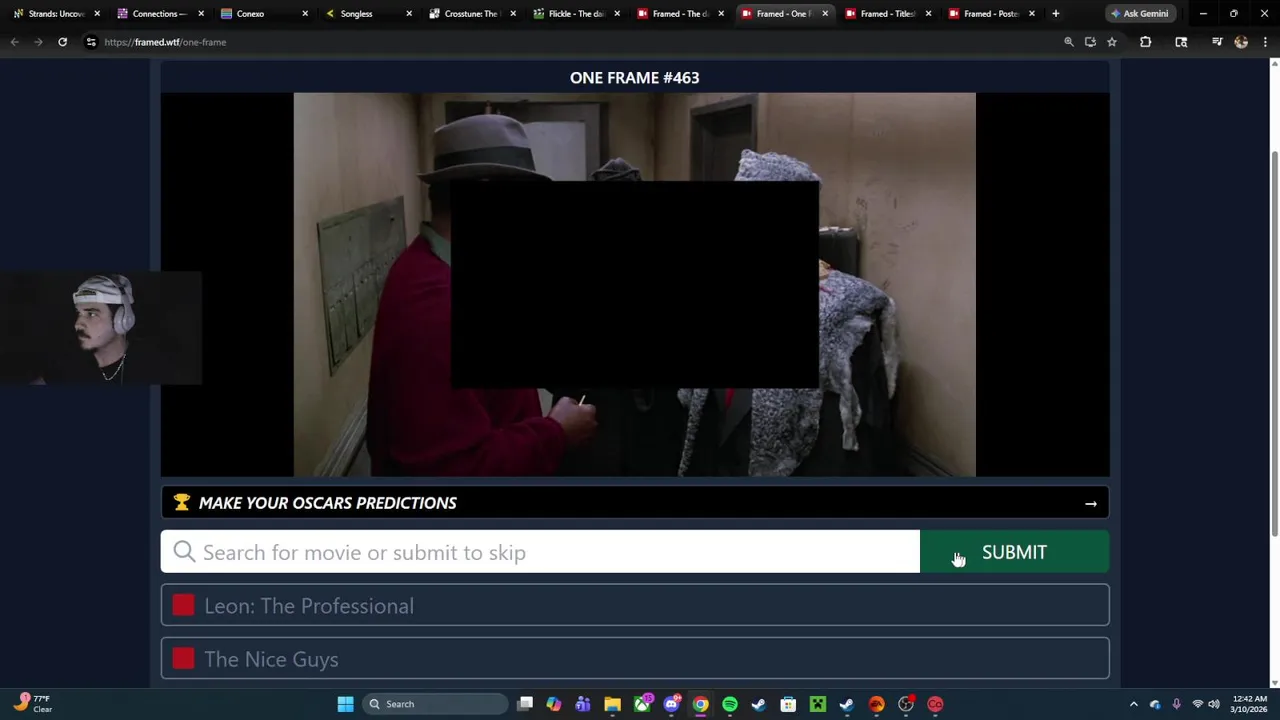
Task: Open Microsoft Store from the taskbar
Action: [x=788, y=704]
